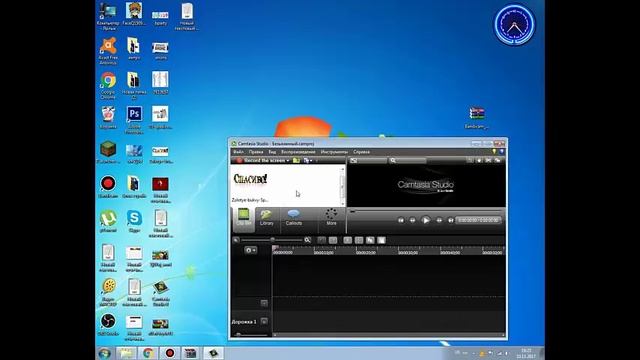Screen dimensions: 640x360
Task: Jump to previous clip in preview
Action: pyautogui.click(x=401, y=220)
